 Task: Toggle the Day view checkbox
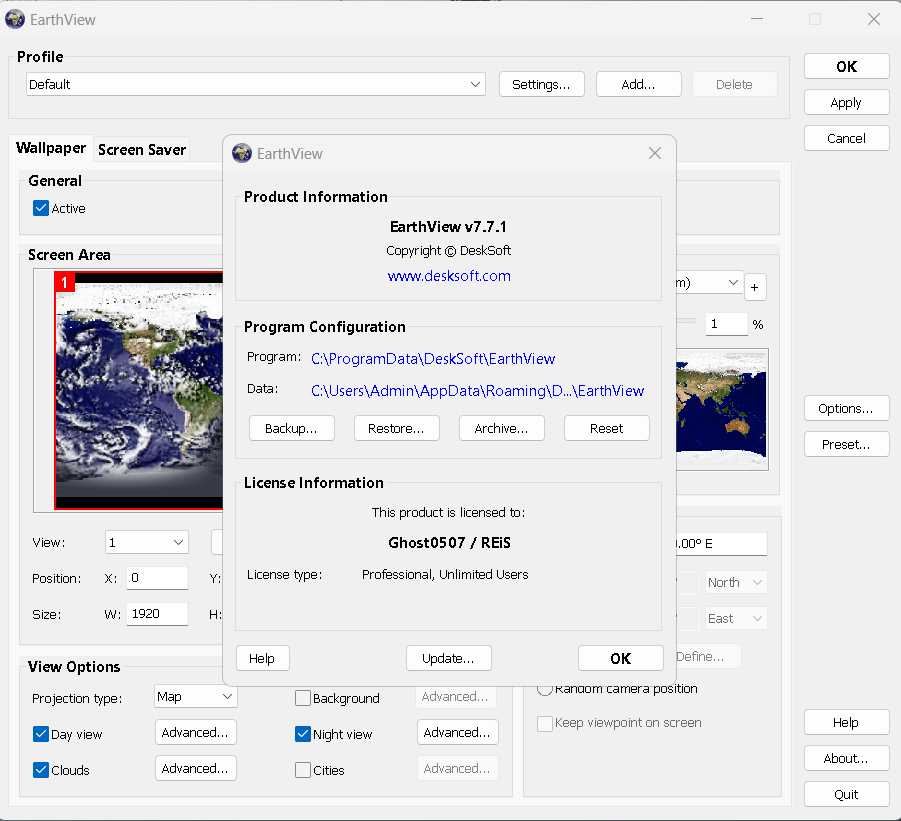(41, 734)
